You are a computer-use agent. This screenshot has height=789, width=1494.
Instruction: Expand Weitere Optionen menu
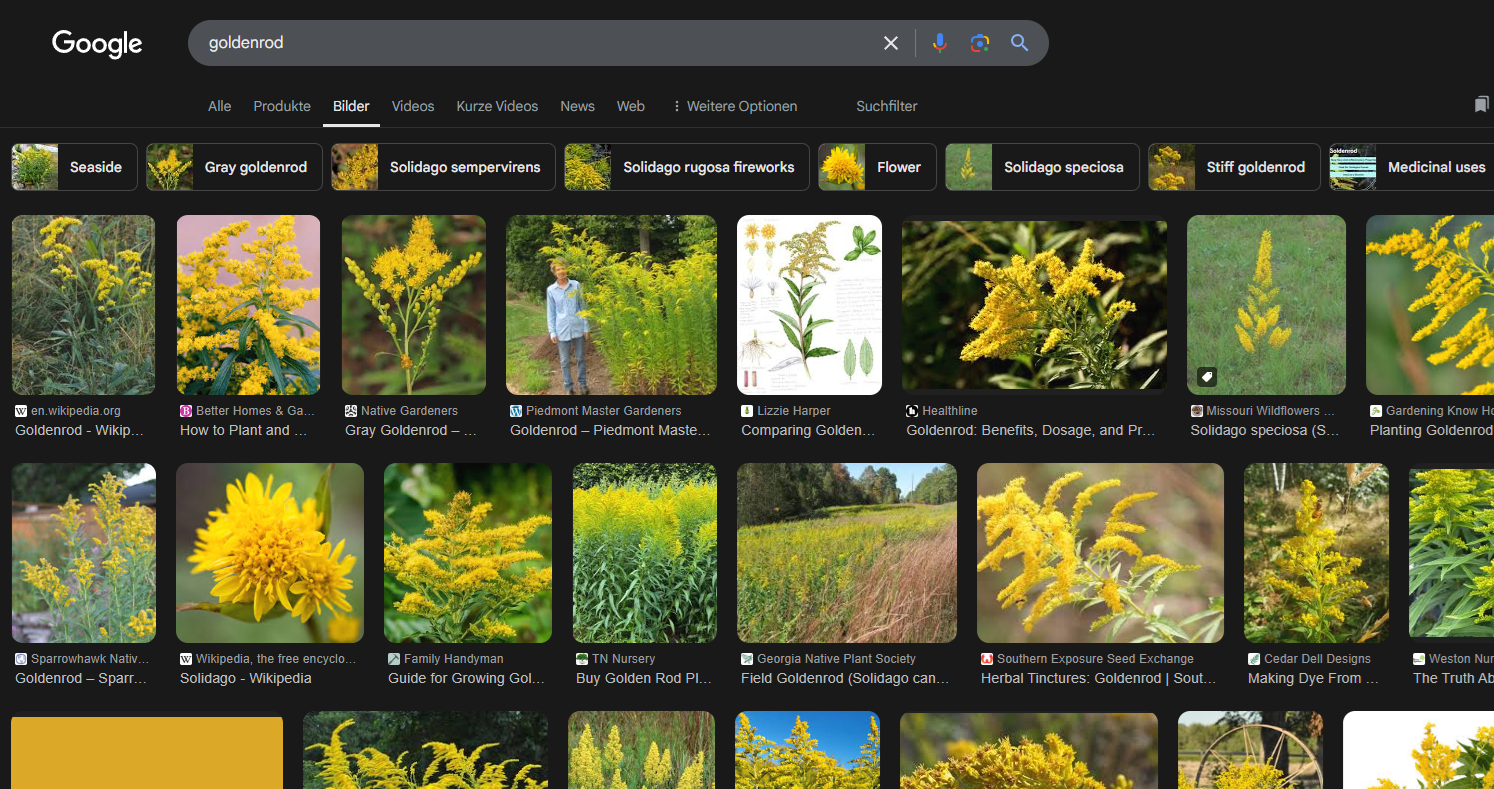735,106
